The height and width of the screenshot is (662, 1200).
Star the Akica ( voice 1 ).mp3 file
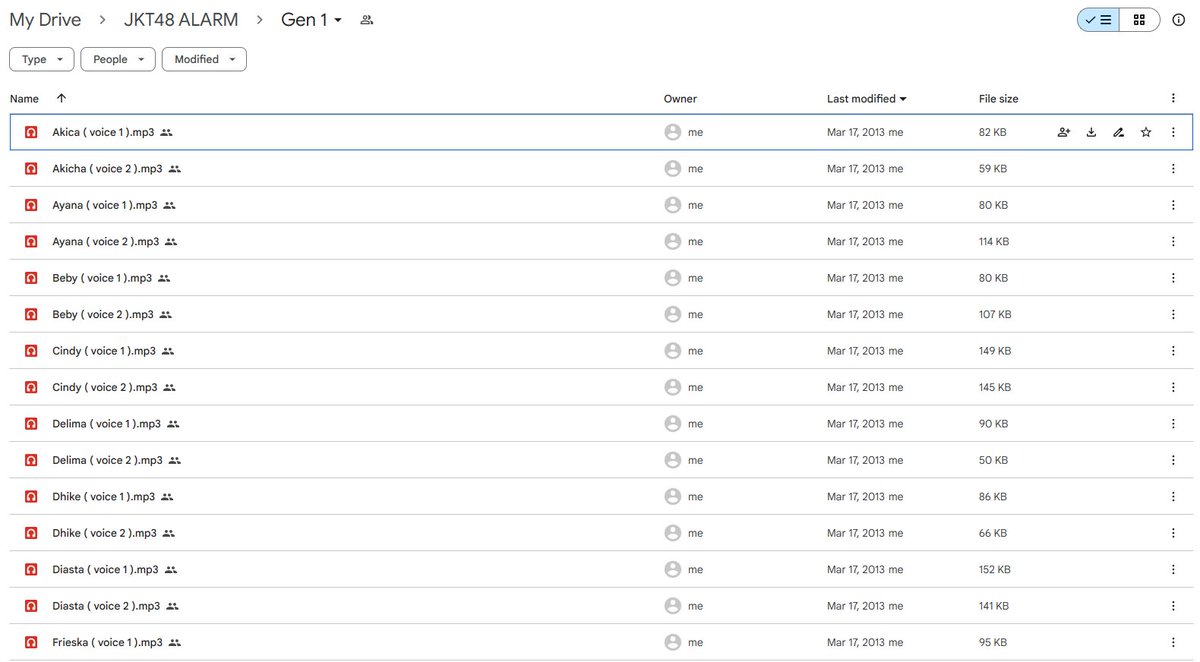tap(1146, 132)
